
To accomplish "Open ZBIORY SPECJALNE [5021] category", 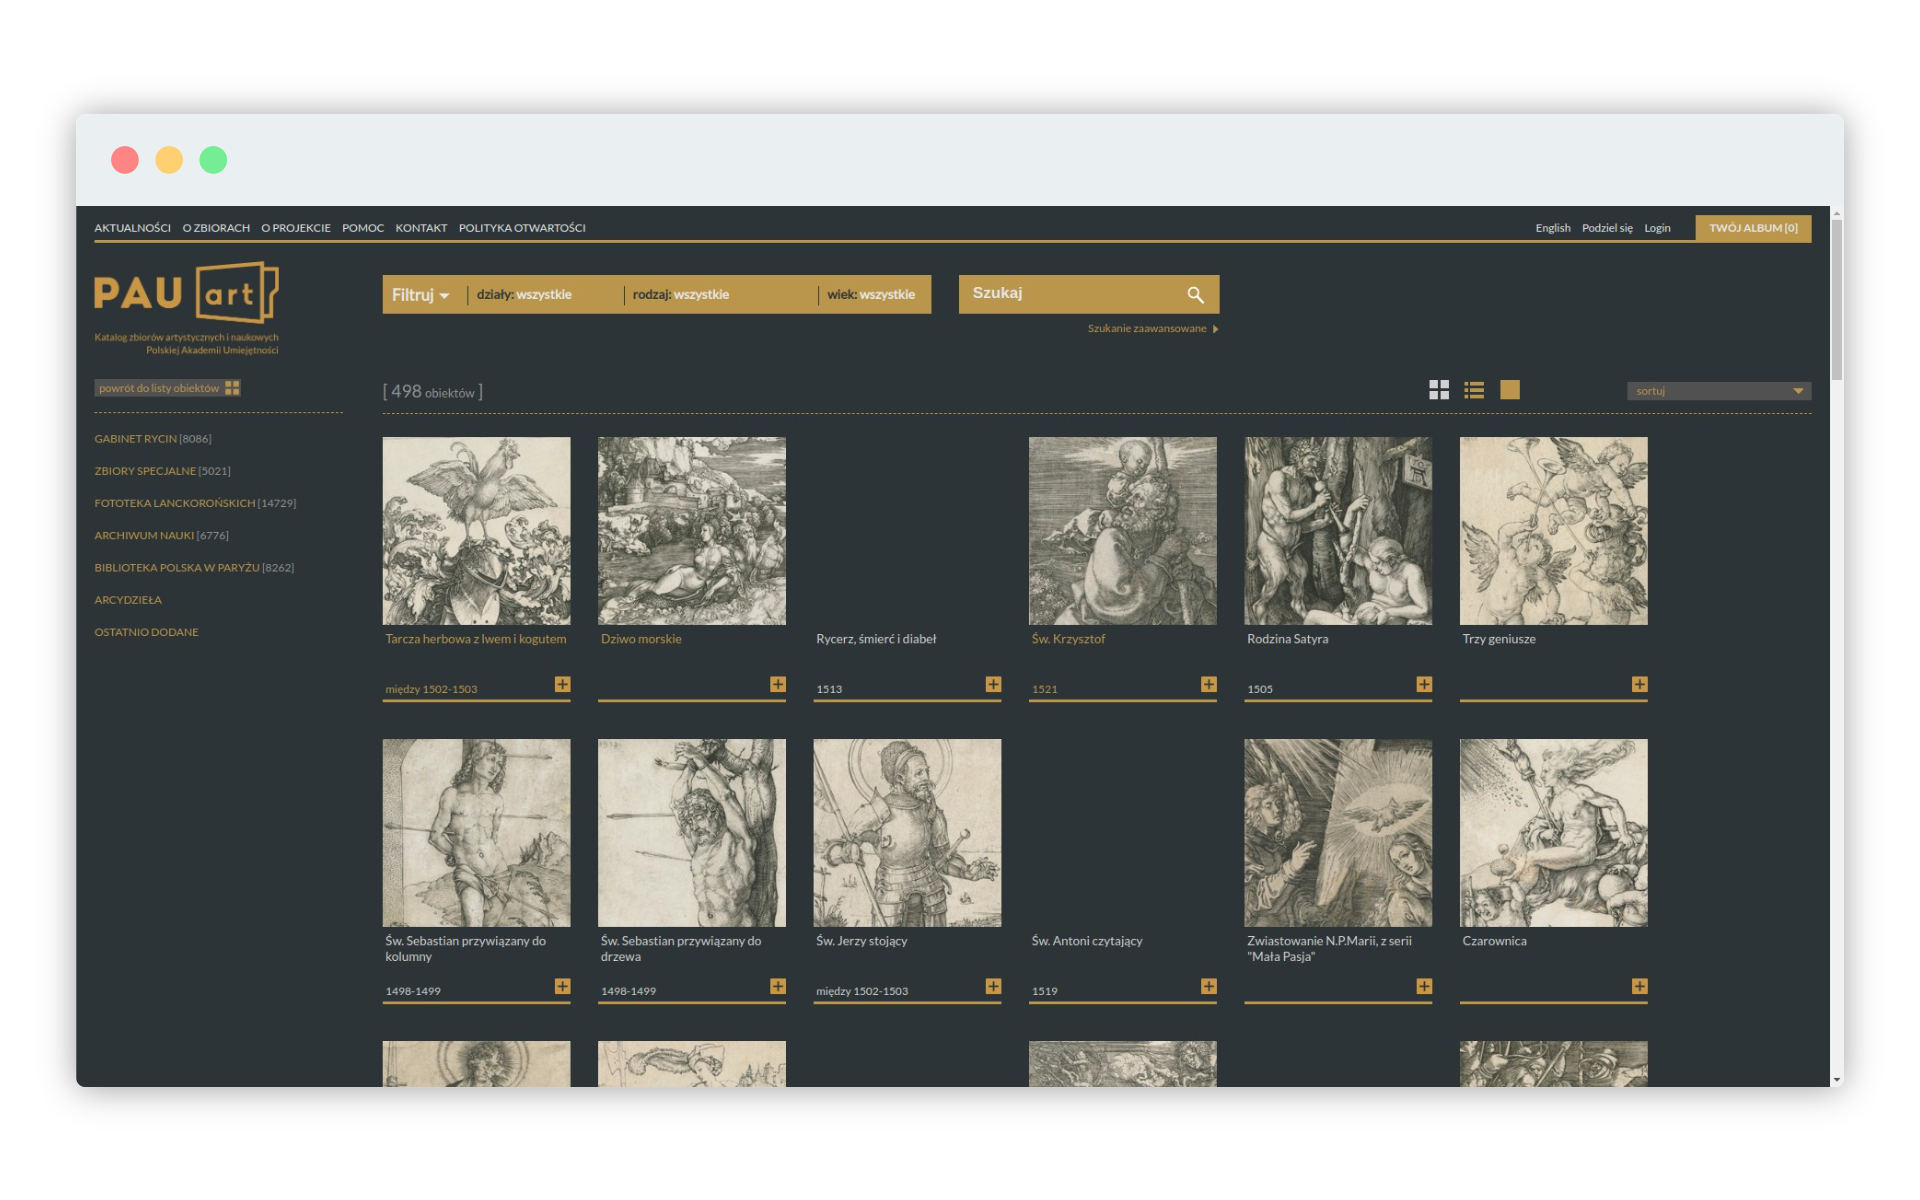I will tap(162, 471).
